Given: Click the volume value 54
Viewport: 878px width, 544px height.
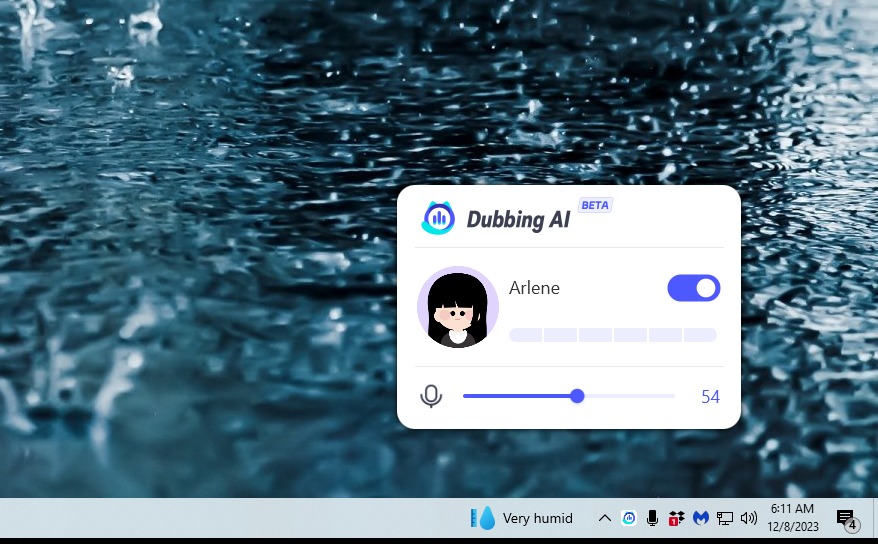Looking at the screenshot, I should pyautogui.click(x=710, y=397).
